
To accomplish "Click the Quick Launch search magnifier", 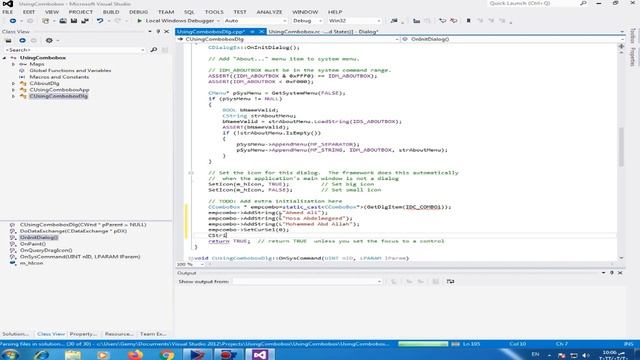I will [583, 3].
